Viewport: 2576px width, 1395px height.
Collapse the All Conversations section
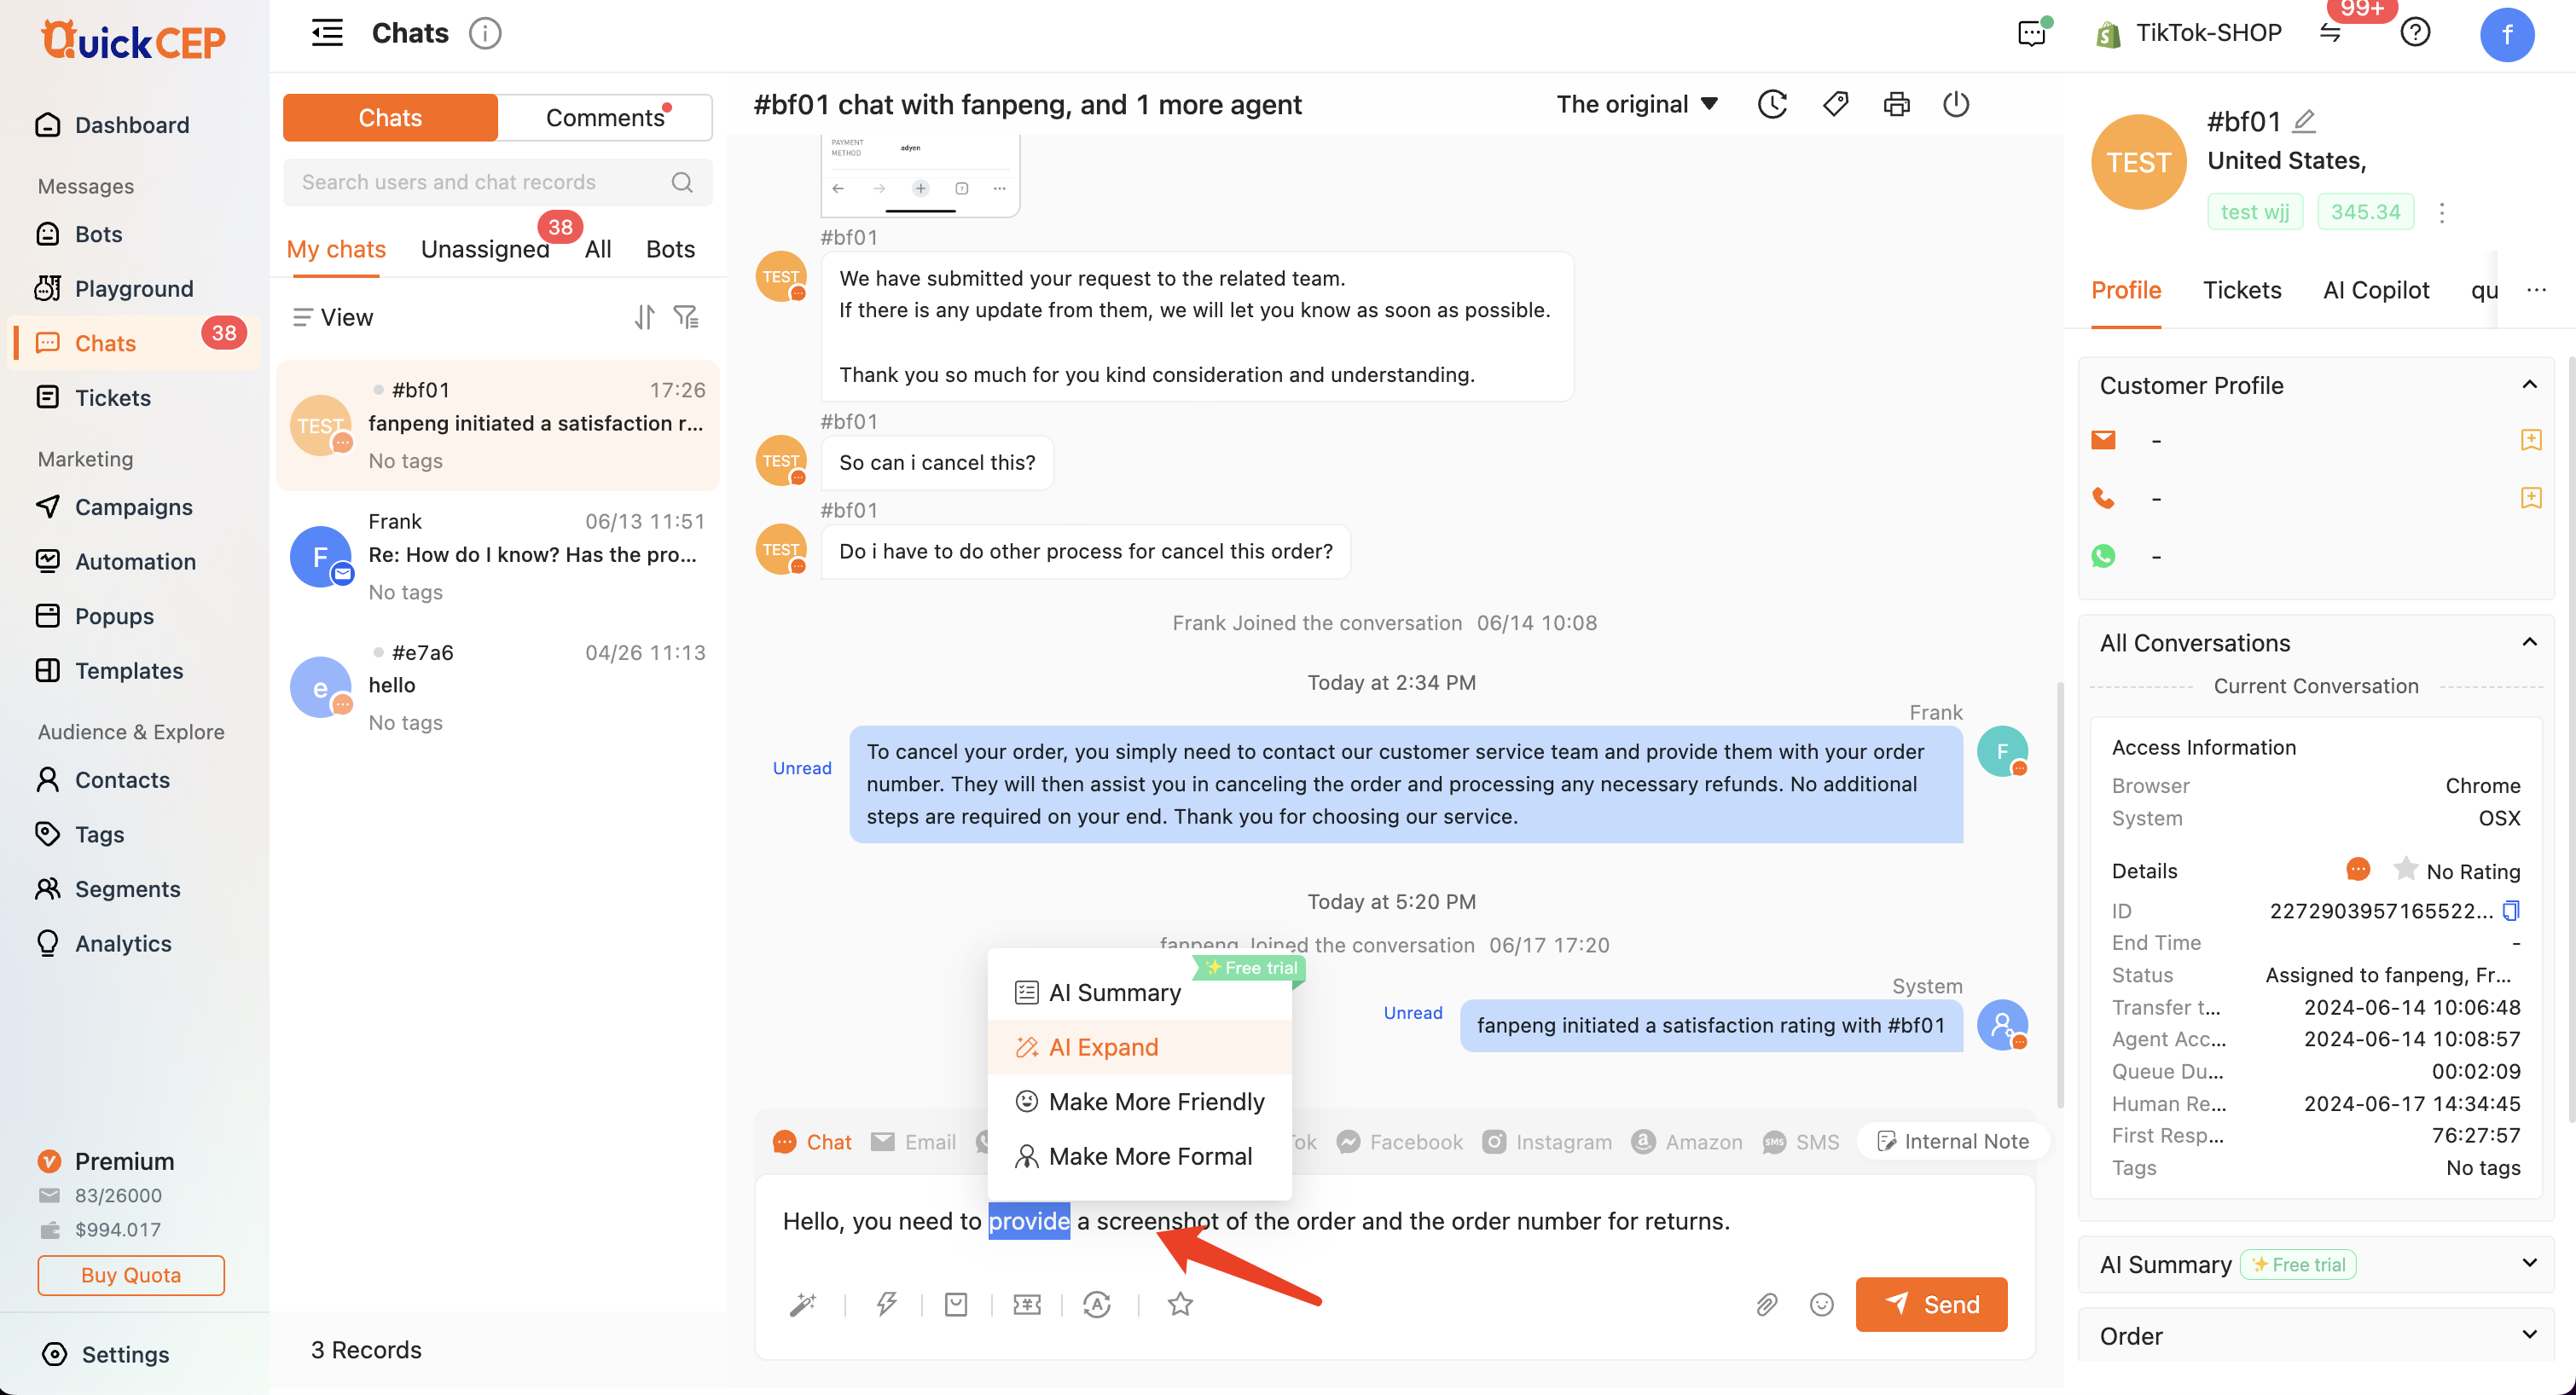pos(2528,642)
